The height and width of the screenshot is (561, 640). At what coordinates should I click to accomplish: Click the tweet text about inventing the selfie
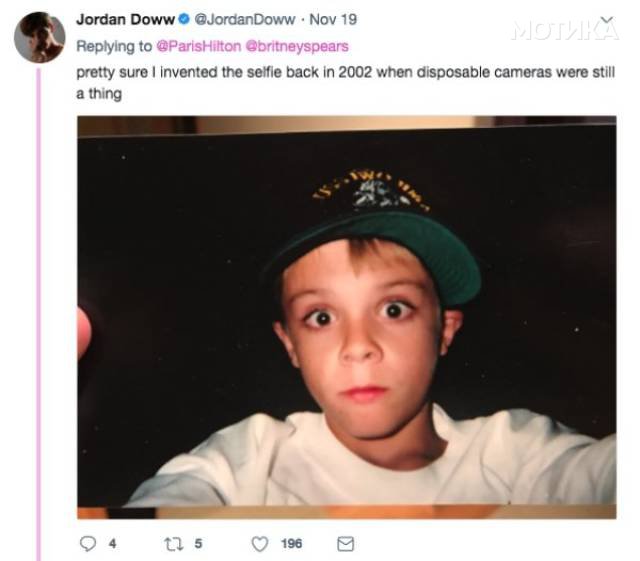pyautogui.click(x=345, y=82)
